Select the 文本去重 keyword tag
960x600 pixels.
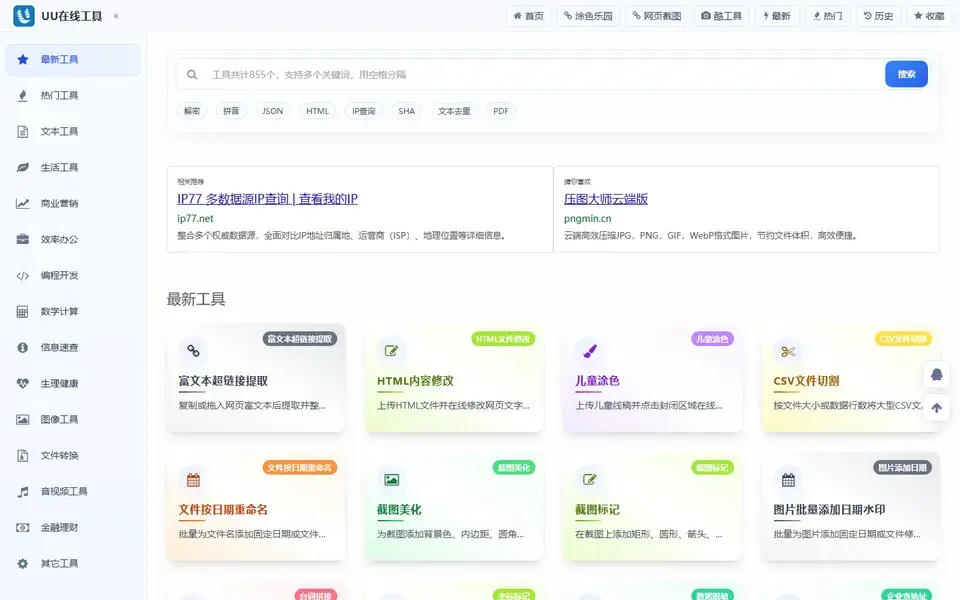pos(454,111)
